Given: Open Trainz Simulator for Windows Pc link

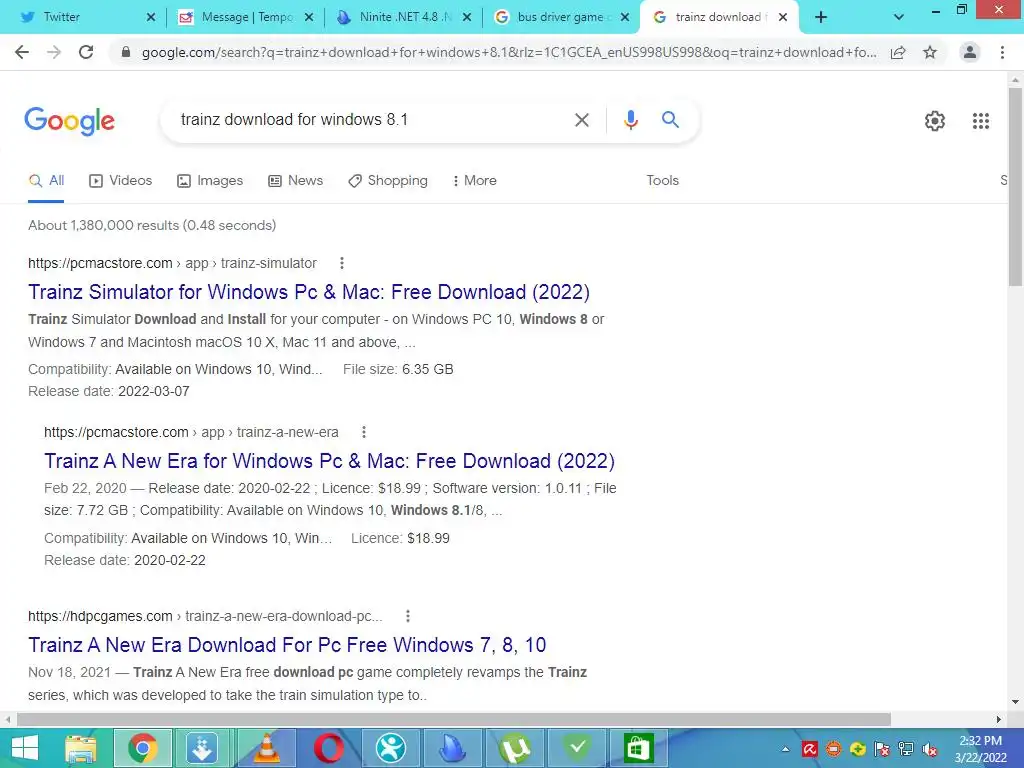Looking at the screenshot, I should point(309,292).
